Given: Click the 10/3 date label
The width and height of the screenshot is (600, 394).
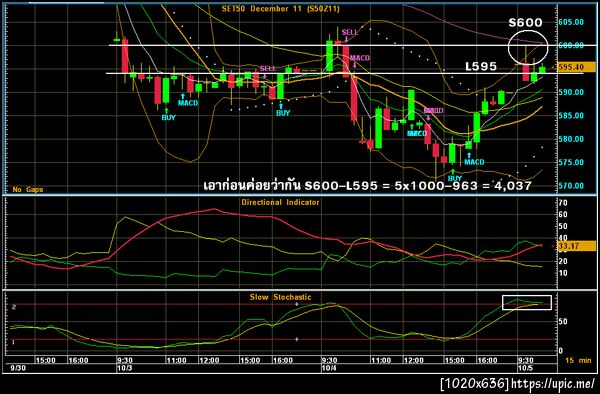Looking at the screenshot, I should pyautogui.click(x=125, y=368).
